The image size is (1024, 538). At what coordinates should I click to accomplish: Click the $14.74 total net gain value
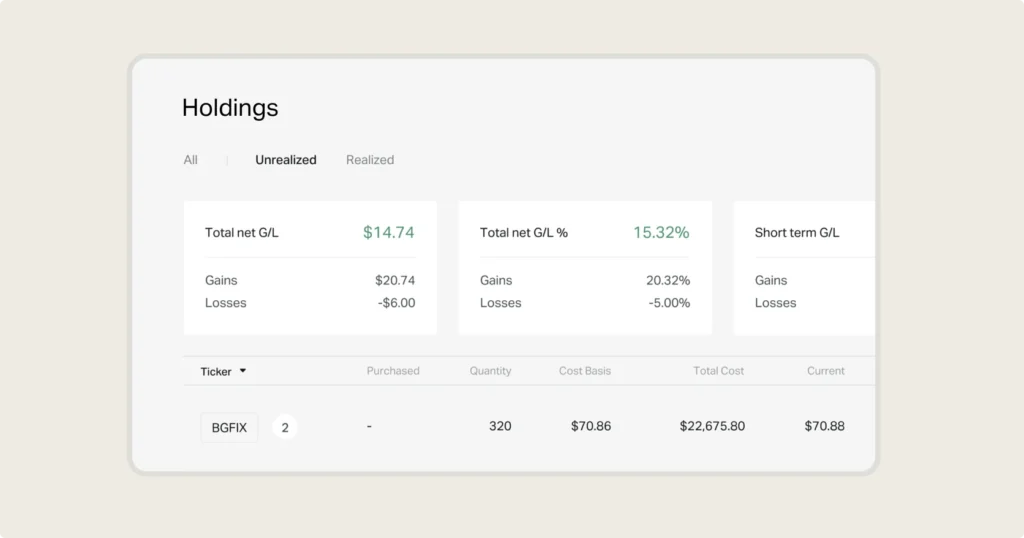point(388,233)
